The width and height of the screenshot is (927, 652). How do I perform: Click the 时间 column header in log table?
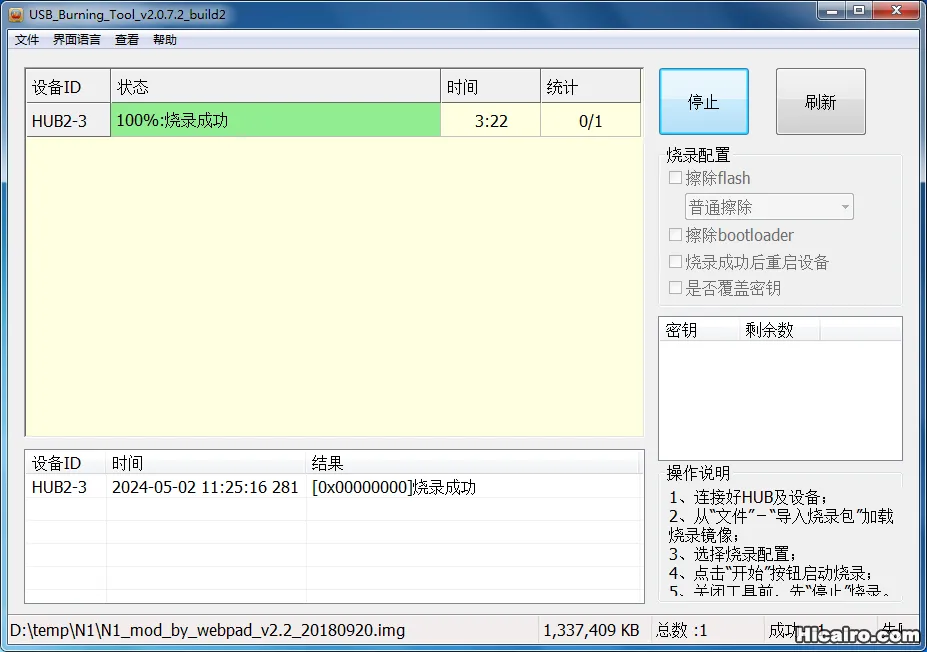[206, 463]
